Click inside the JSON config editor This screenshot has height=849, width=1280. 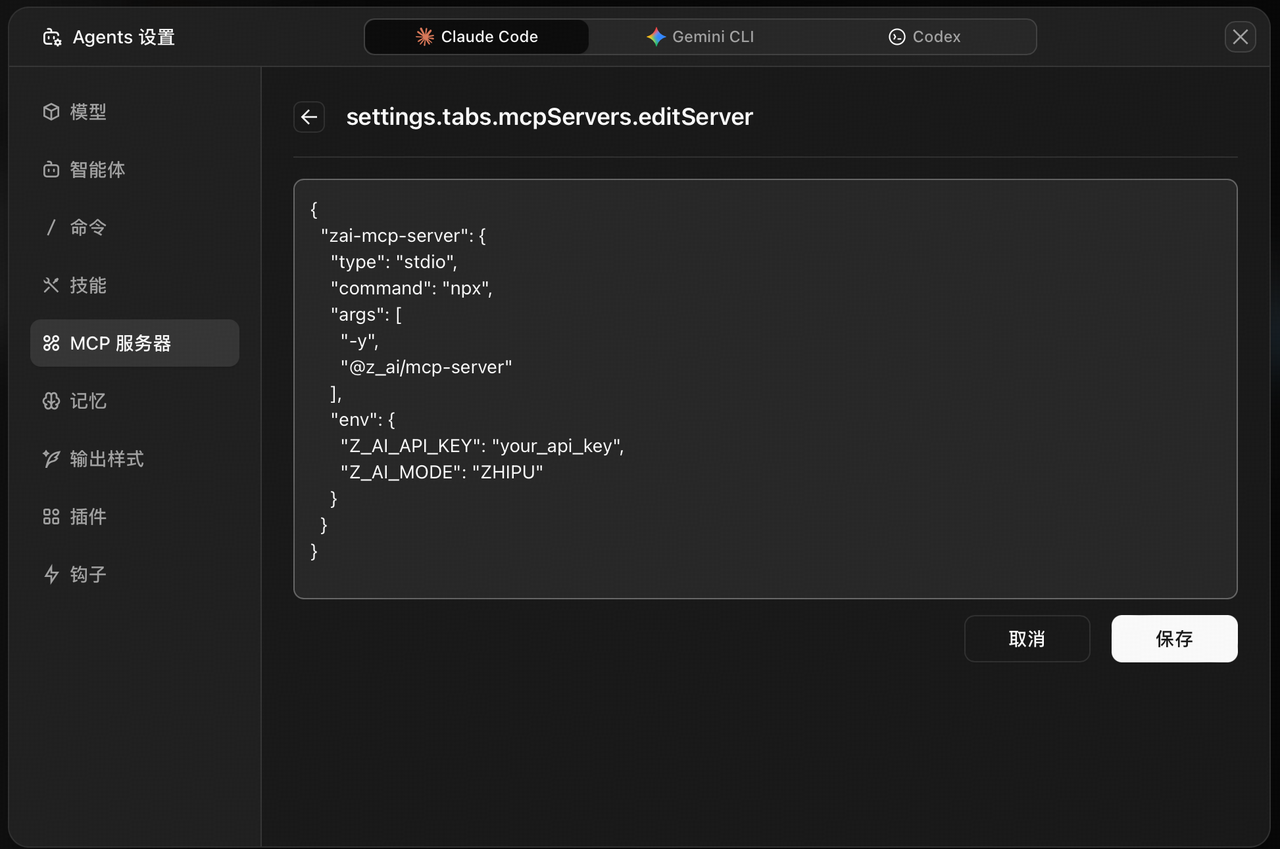[x=765, y=388]
